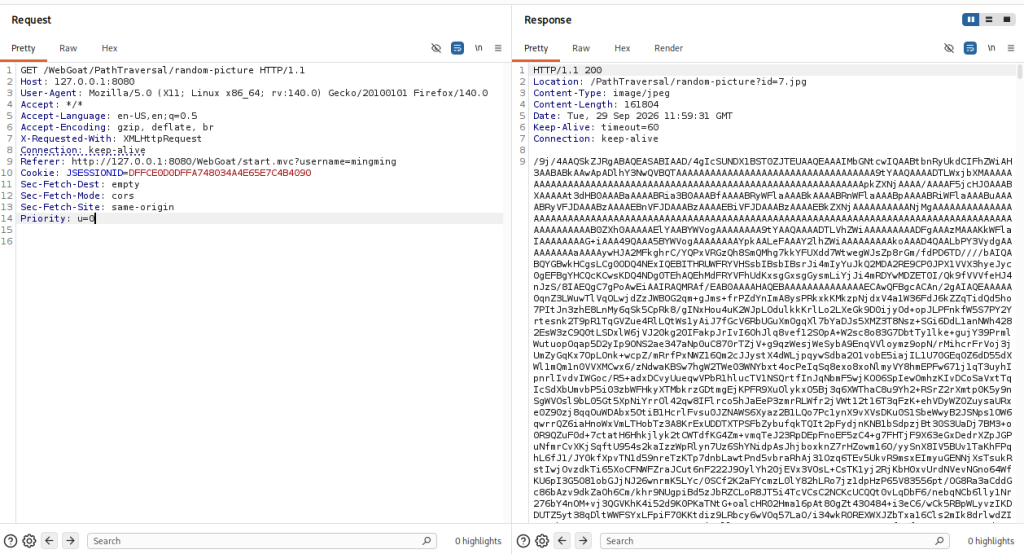Viewport: 1024px width, 554px height.
Task: Click Content-Type: image/jpeg line
Action: (x=601, y=93)
